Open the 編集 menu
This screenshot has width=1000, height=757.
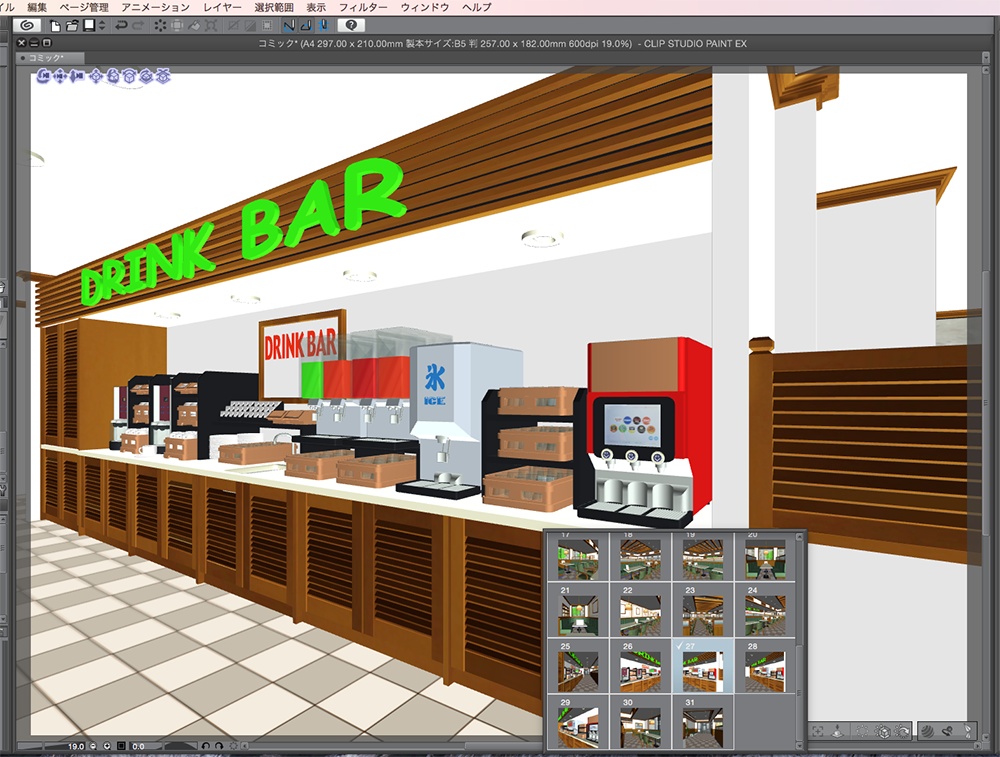click(37, 8)
